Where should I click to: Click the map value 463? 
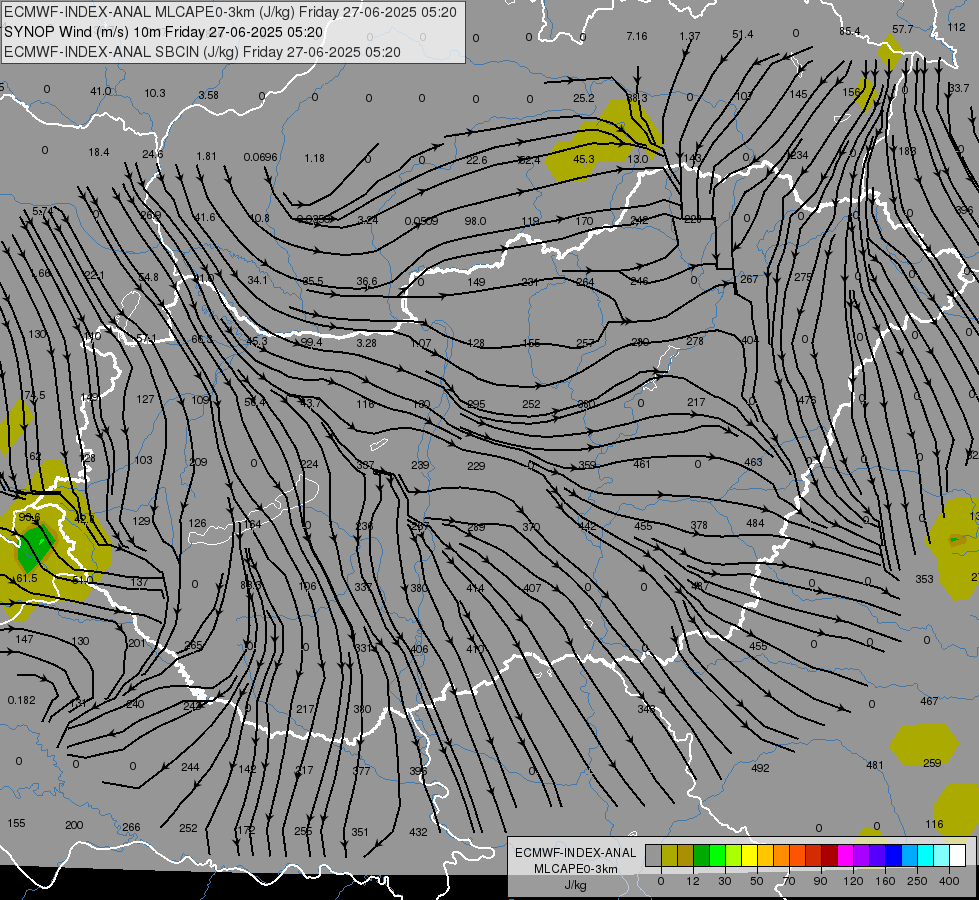(754, 462)
